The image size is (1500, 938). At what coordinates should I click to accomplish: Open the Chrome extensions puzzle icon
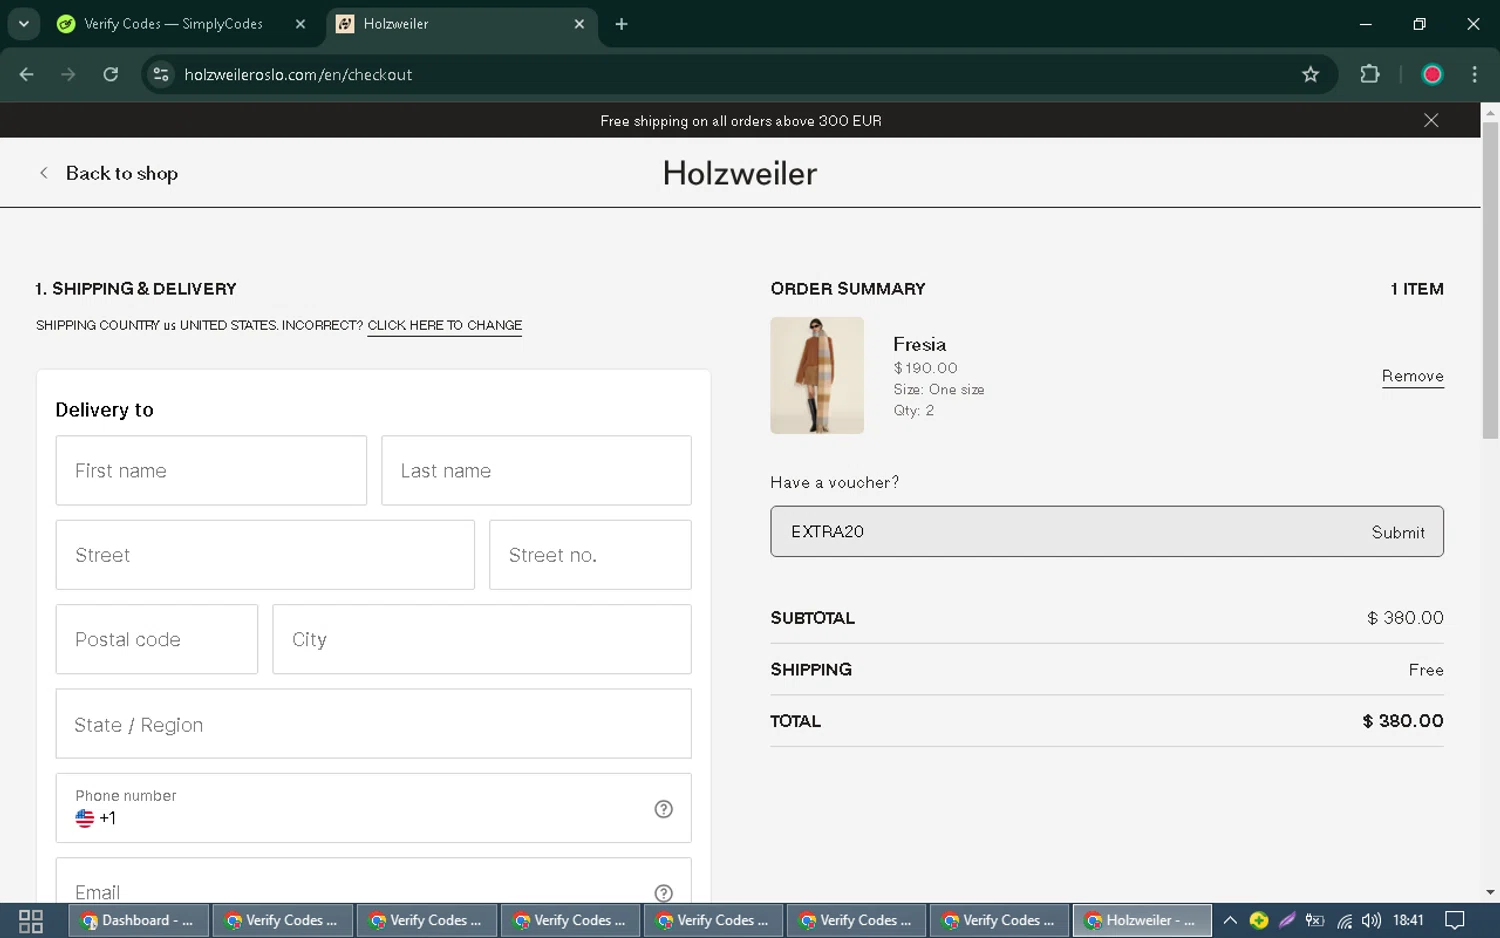[x=1370, y=74]
